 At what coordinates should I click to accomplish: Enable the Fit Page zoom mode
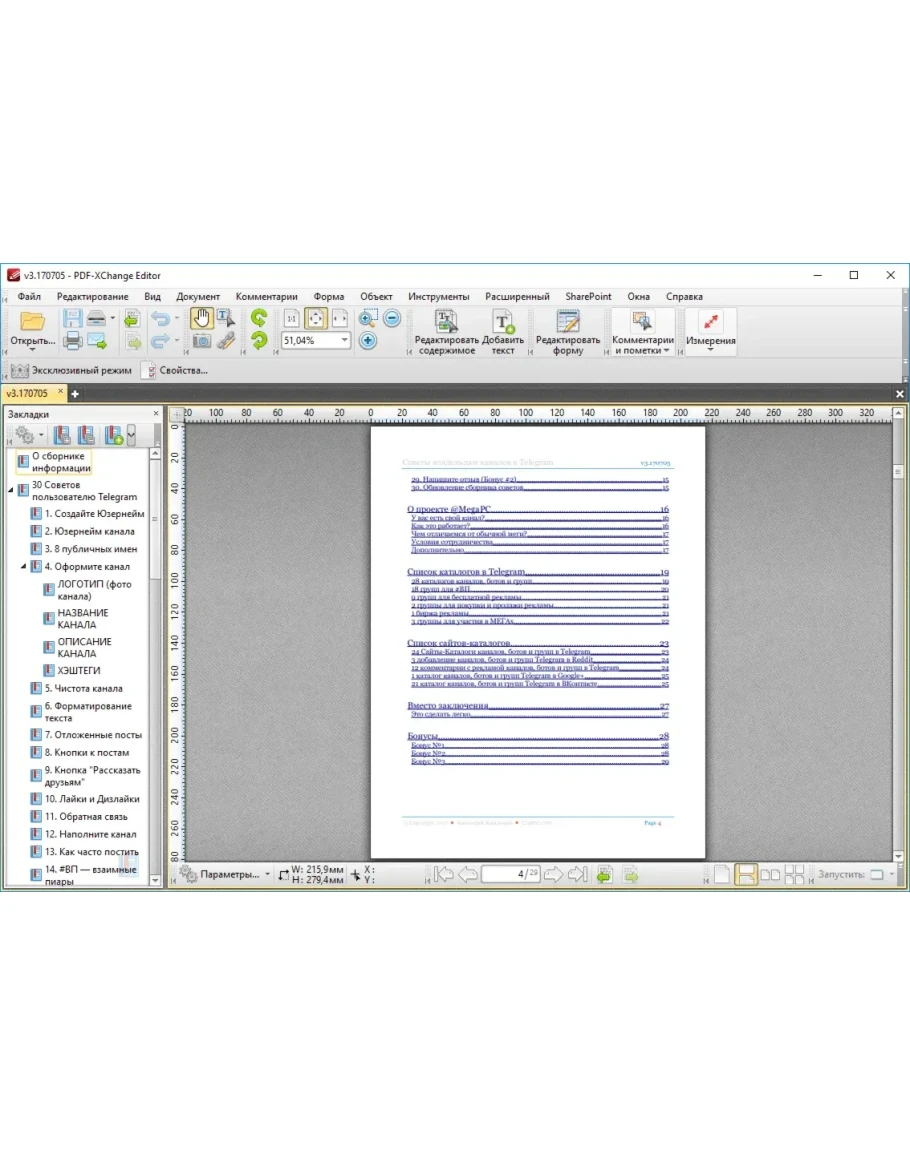316,319
